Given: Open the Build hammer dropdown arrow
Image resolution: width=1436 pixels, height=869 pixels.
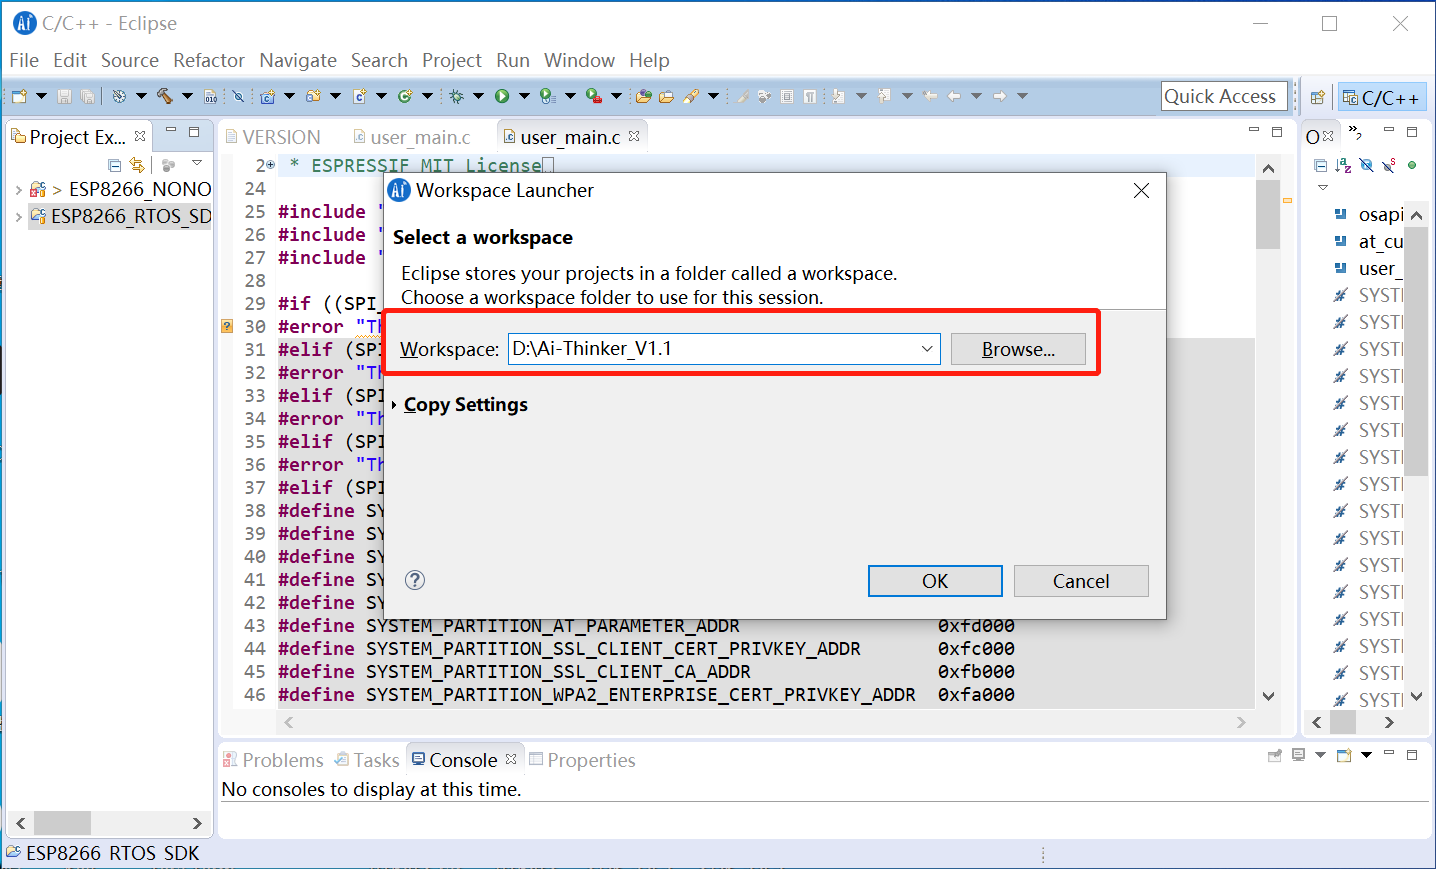Looking at the screenshot, I should (187, 96).
